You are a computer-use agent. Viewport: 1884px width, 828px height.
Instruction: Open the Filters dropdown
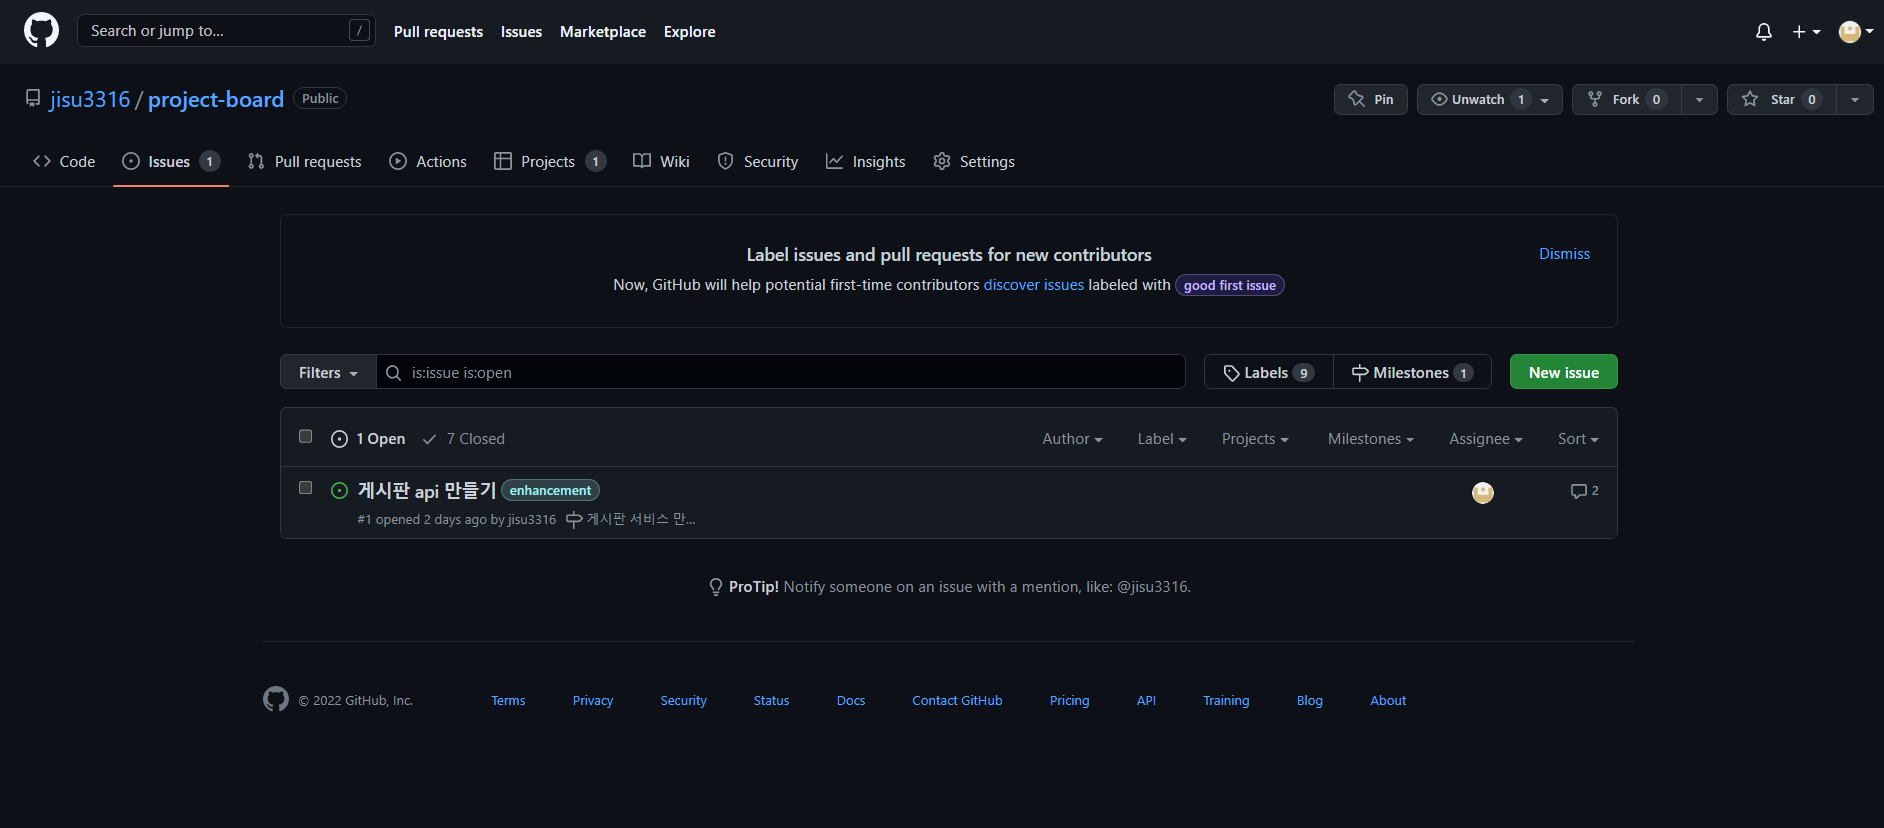328,372
